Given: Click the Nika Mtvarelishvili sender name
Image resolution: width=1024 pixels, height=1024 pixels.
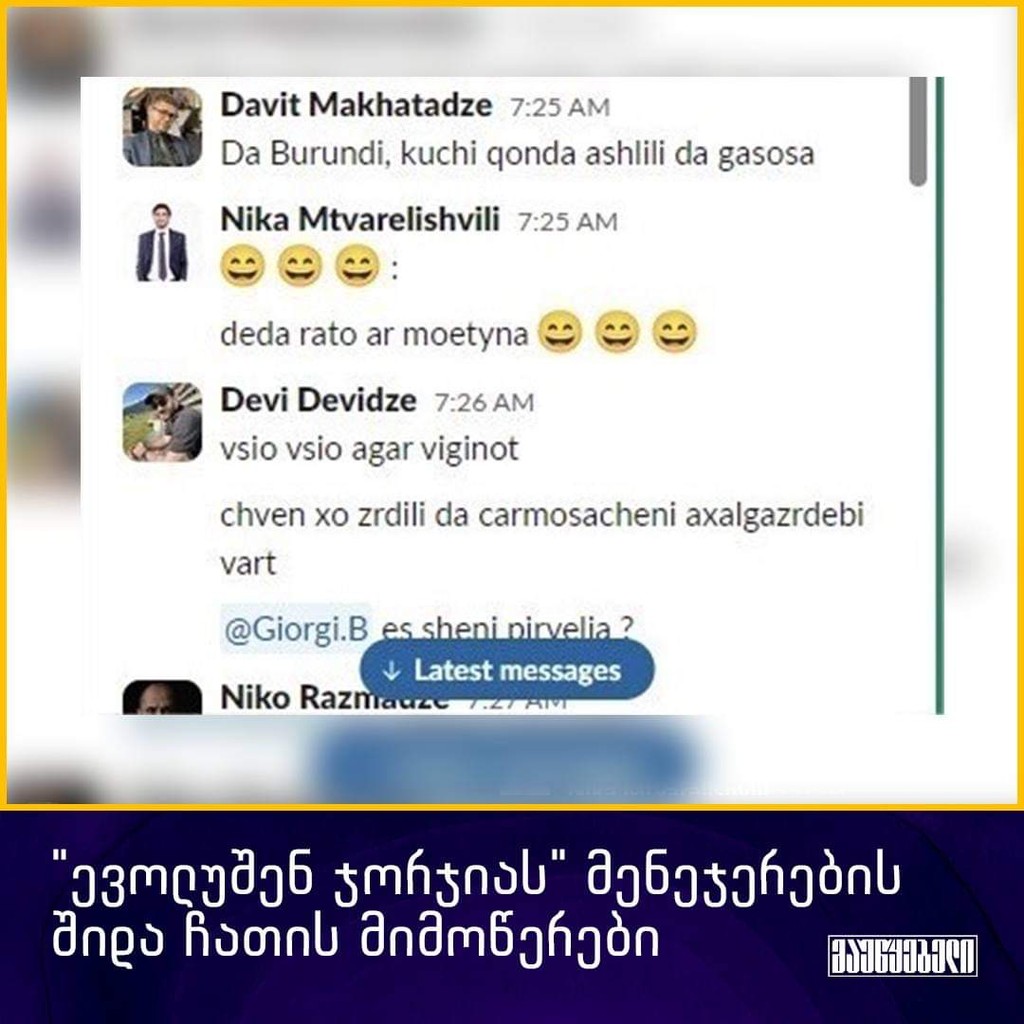Looking at the screenshot, I should [x=360, y=219].
